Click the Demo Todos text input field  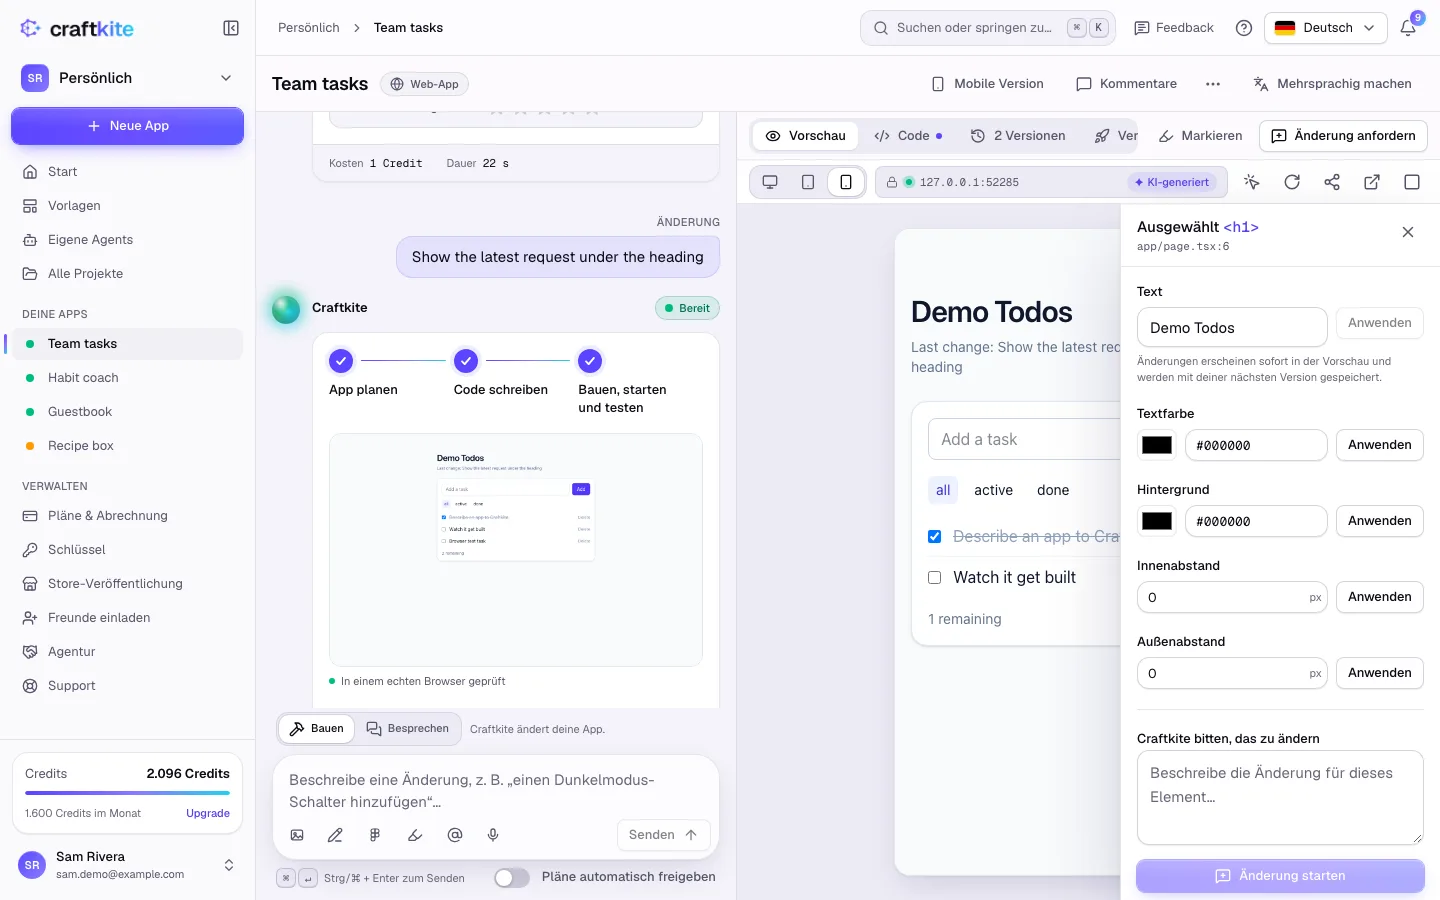coord(1232,328)
